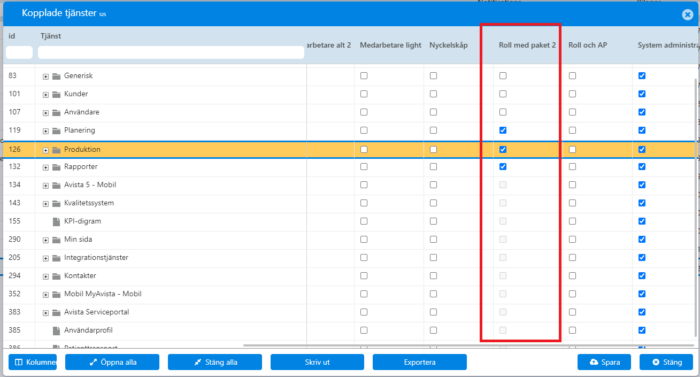The image size is (700, 377).
Task: Click the Tjänst filter input field
Action: (171, 52)
